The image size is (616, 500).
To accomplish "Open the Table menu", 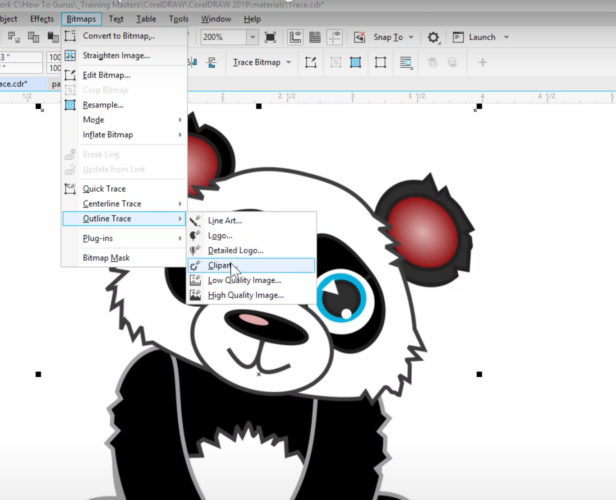I will tap(146, 19).
